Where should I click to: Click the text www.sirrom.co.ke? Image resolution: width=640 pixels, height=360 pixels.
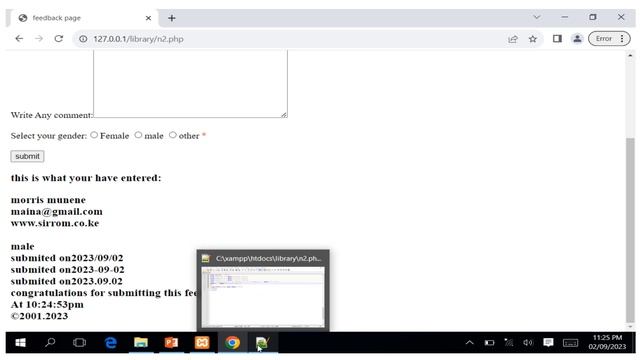[x=55, y=223]
